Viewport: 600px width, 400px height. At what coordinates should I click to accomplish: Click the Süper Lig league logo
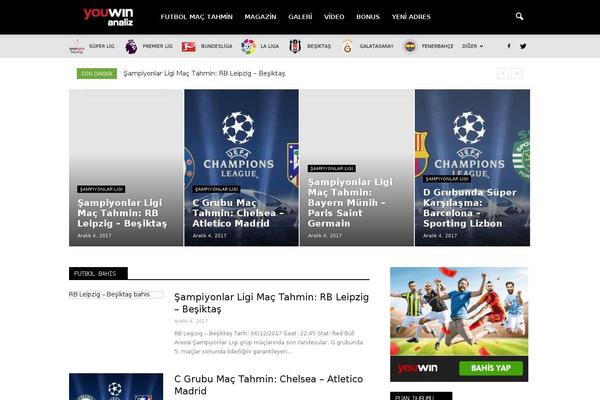(77, 46)
